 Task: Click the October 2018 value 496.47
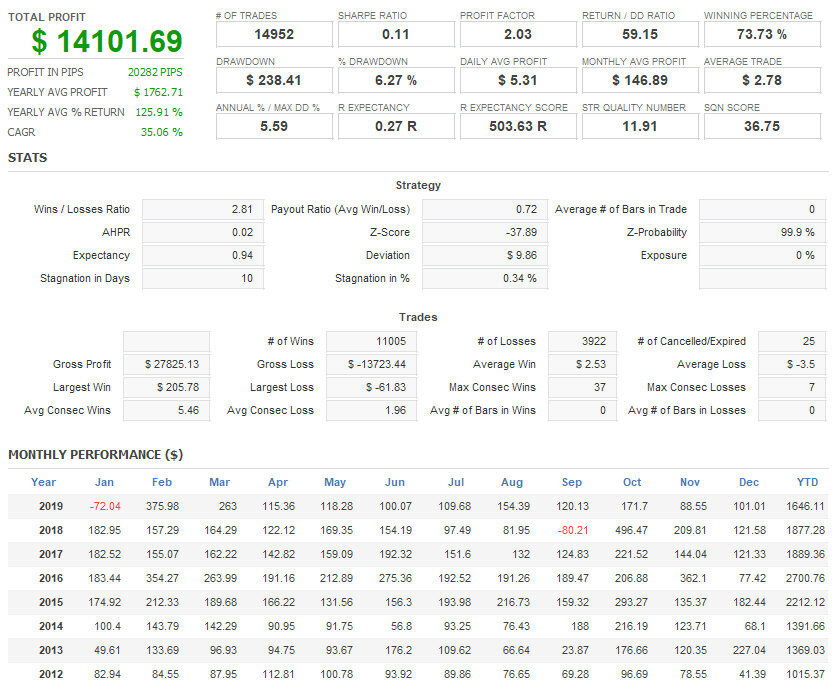point(631,530)
